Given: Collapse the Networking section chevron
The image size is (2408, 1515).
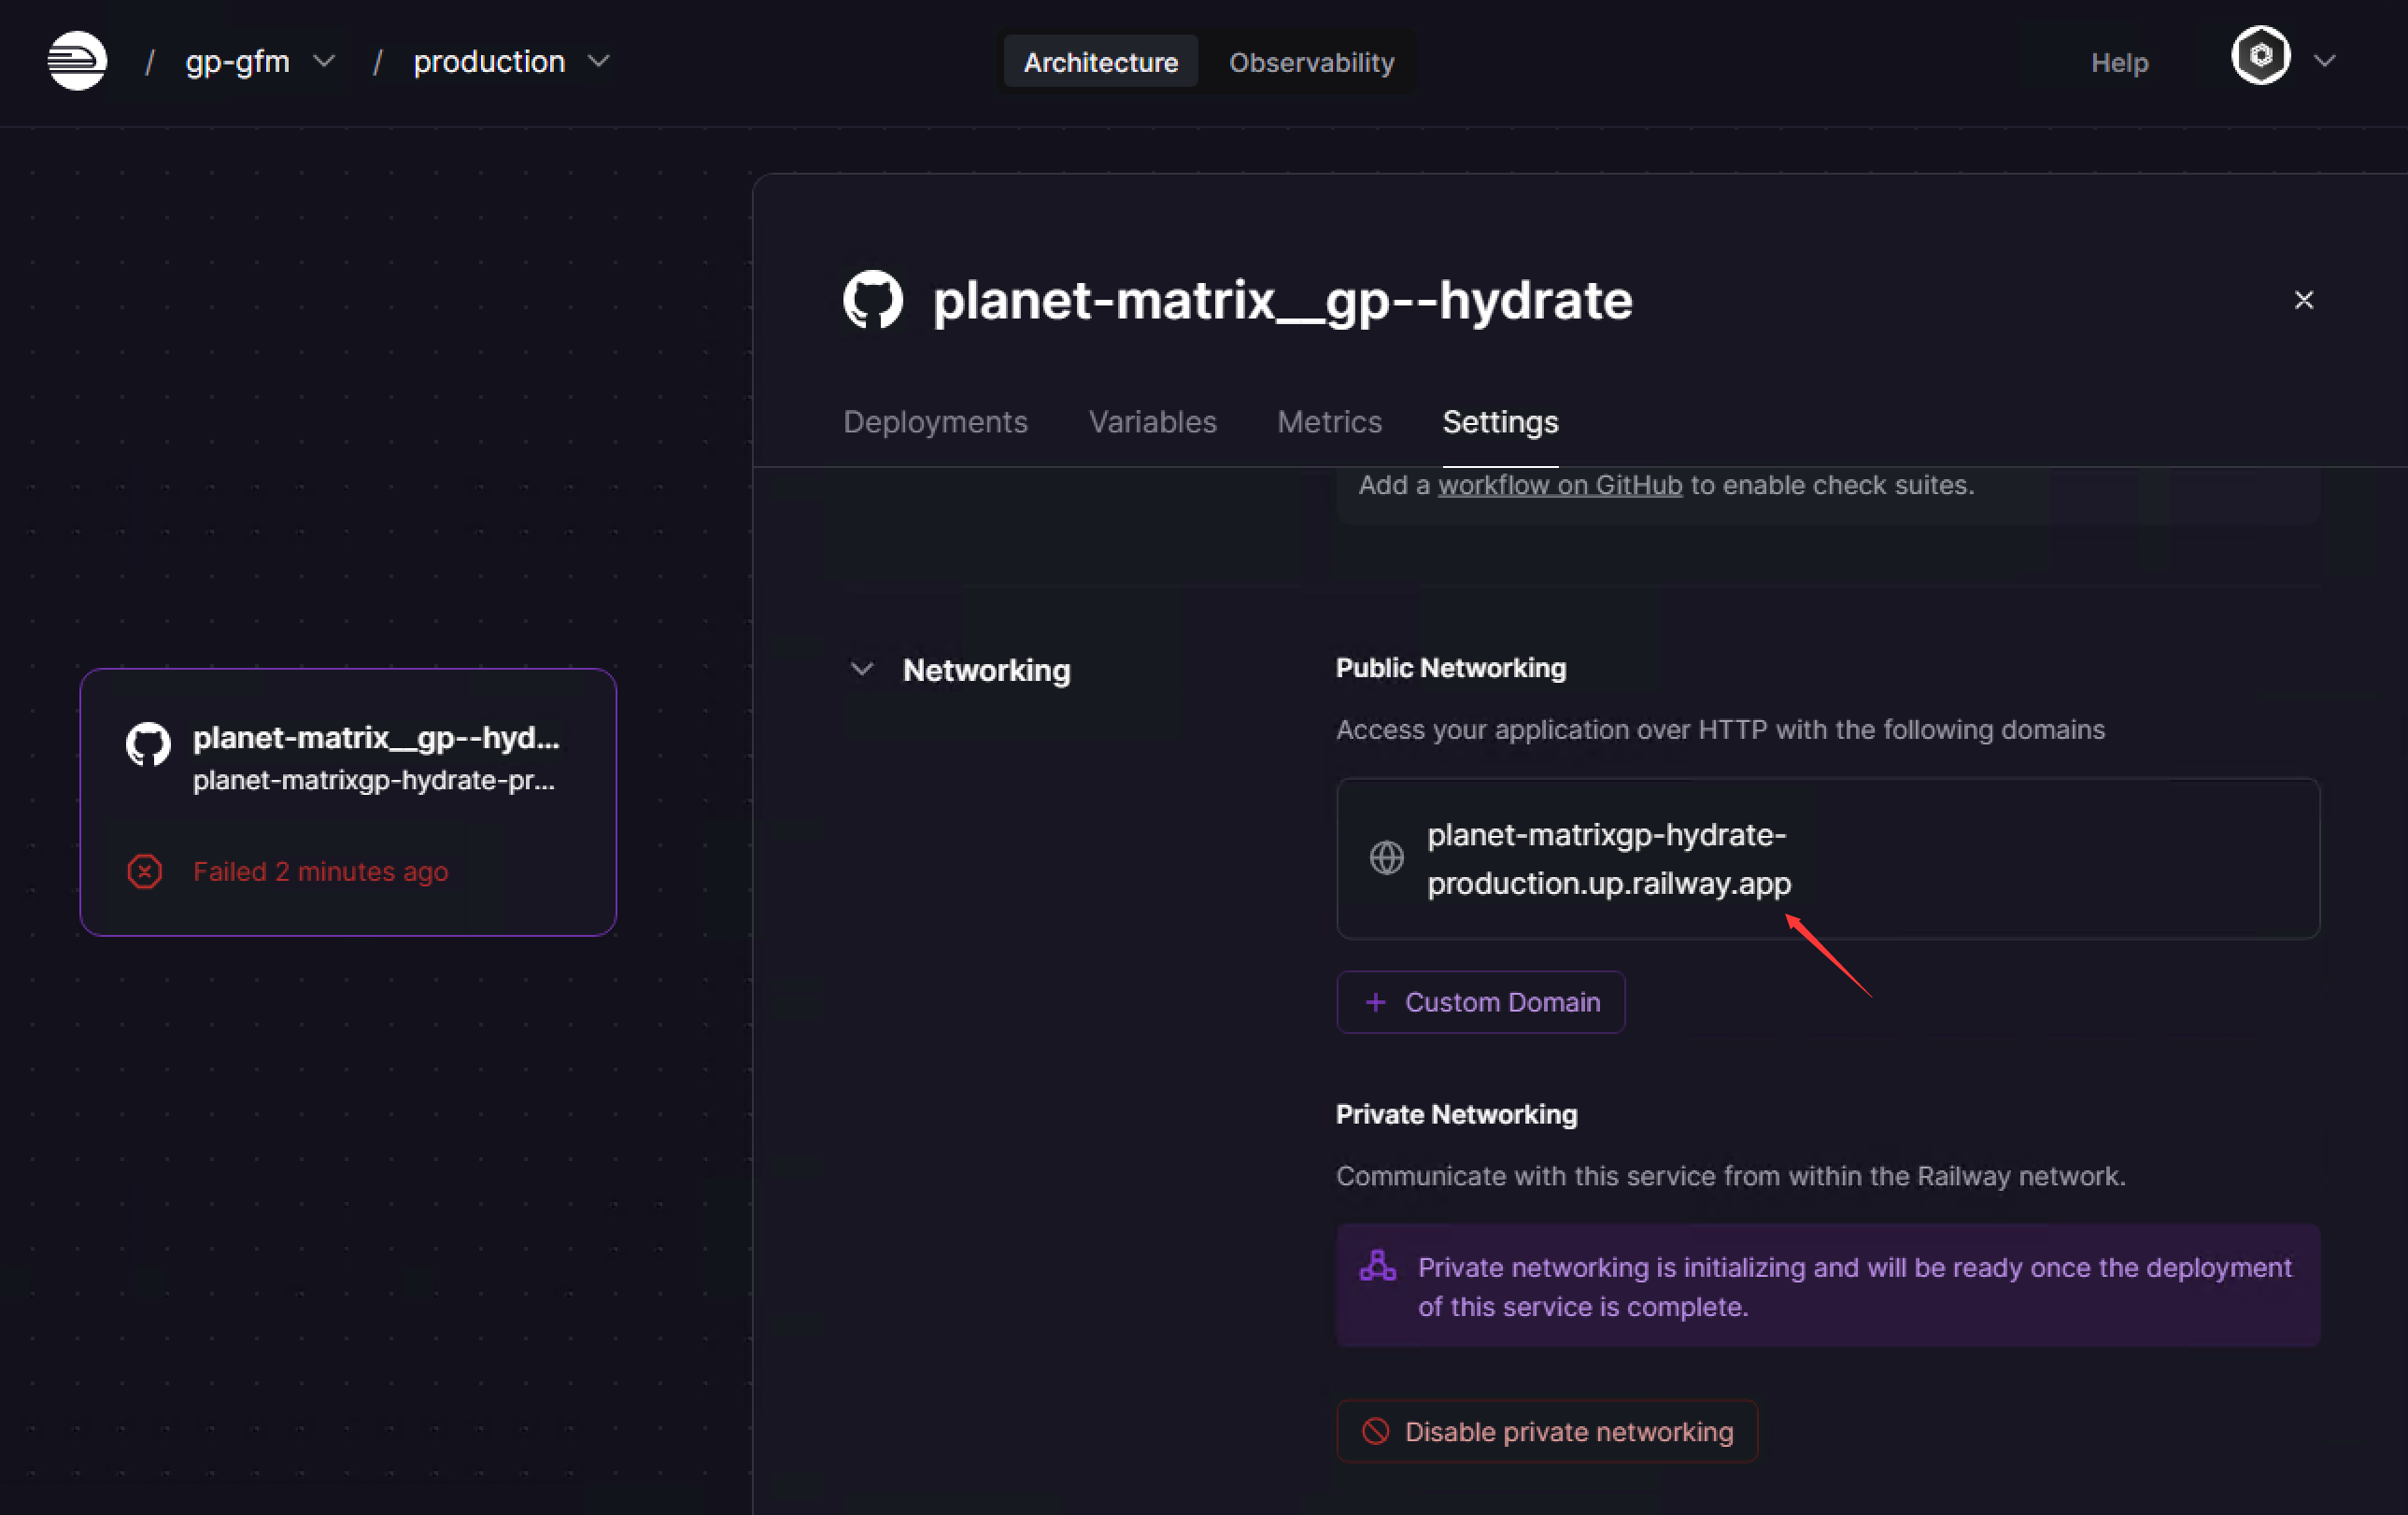Looking at the screenshot, I should click(x=861, y=669).
